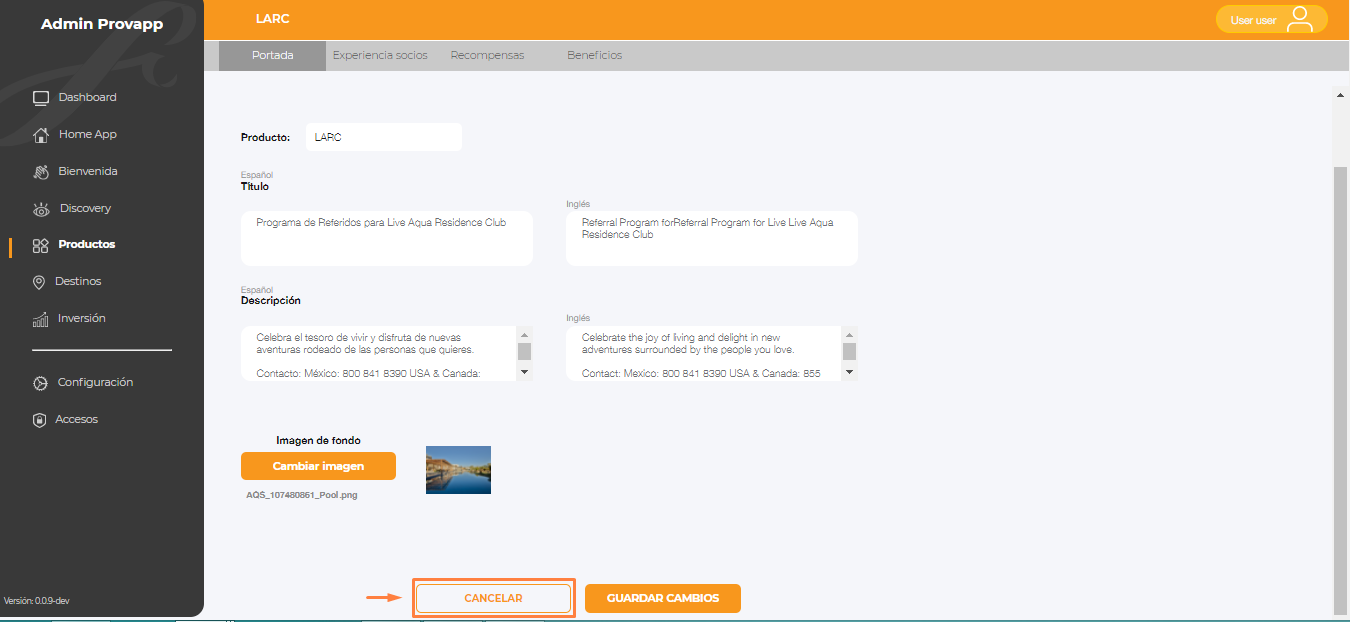Select Discovery in the sidebar
The image size is (1350, 622).
pos(85,208)
